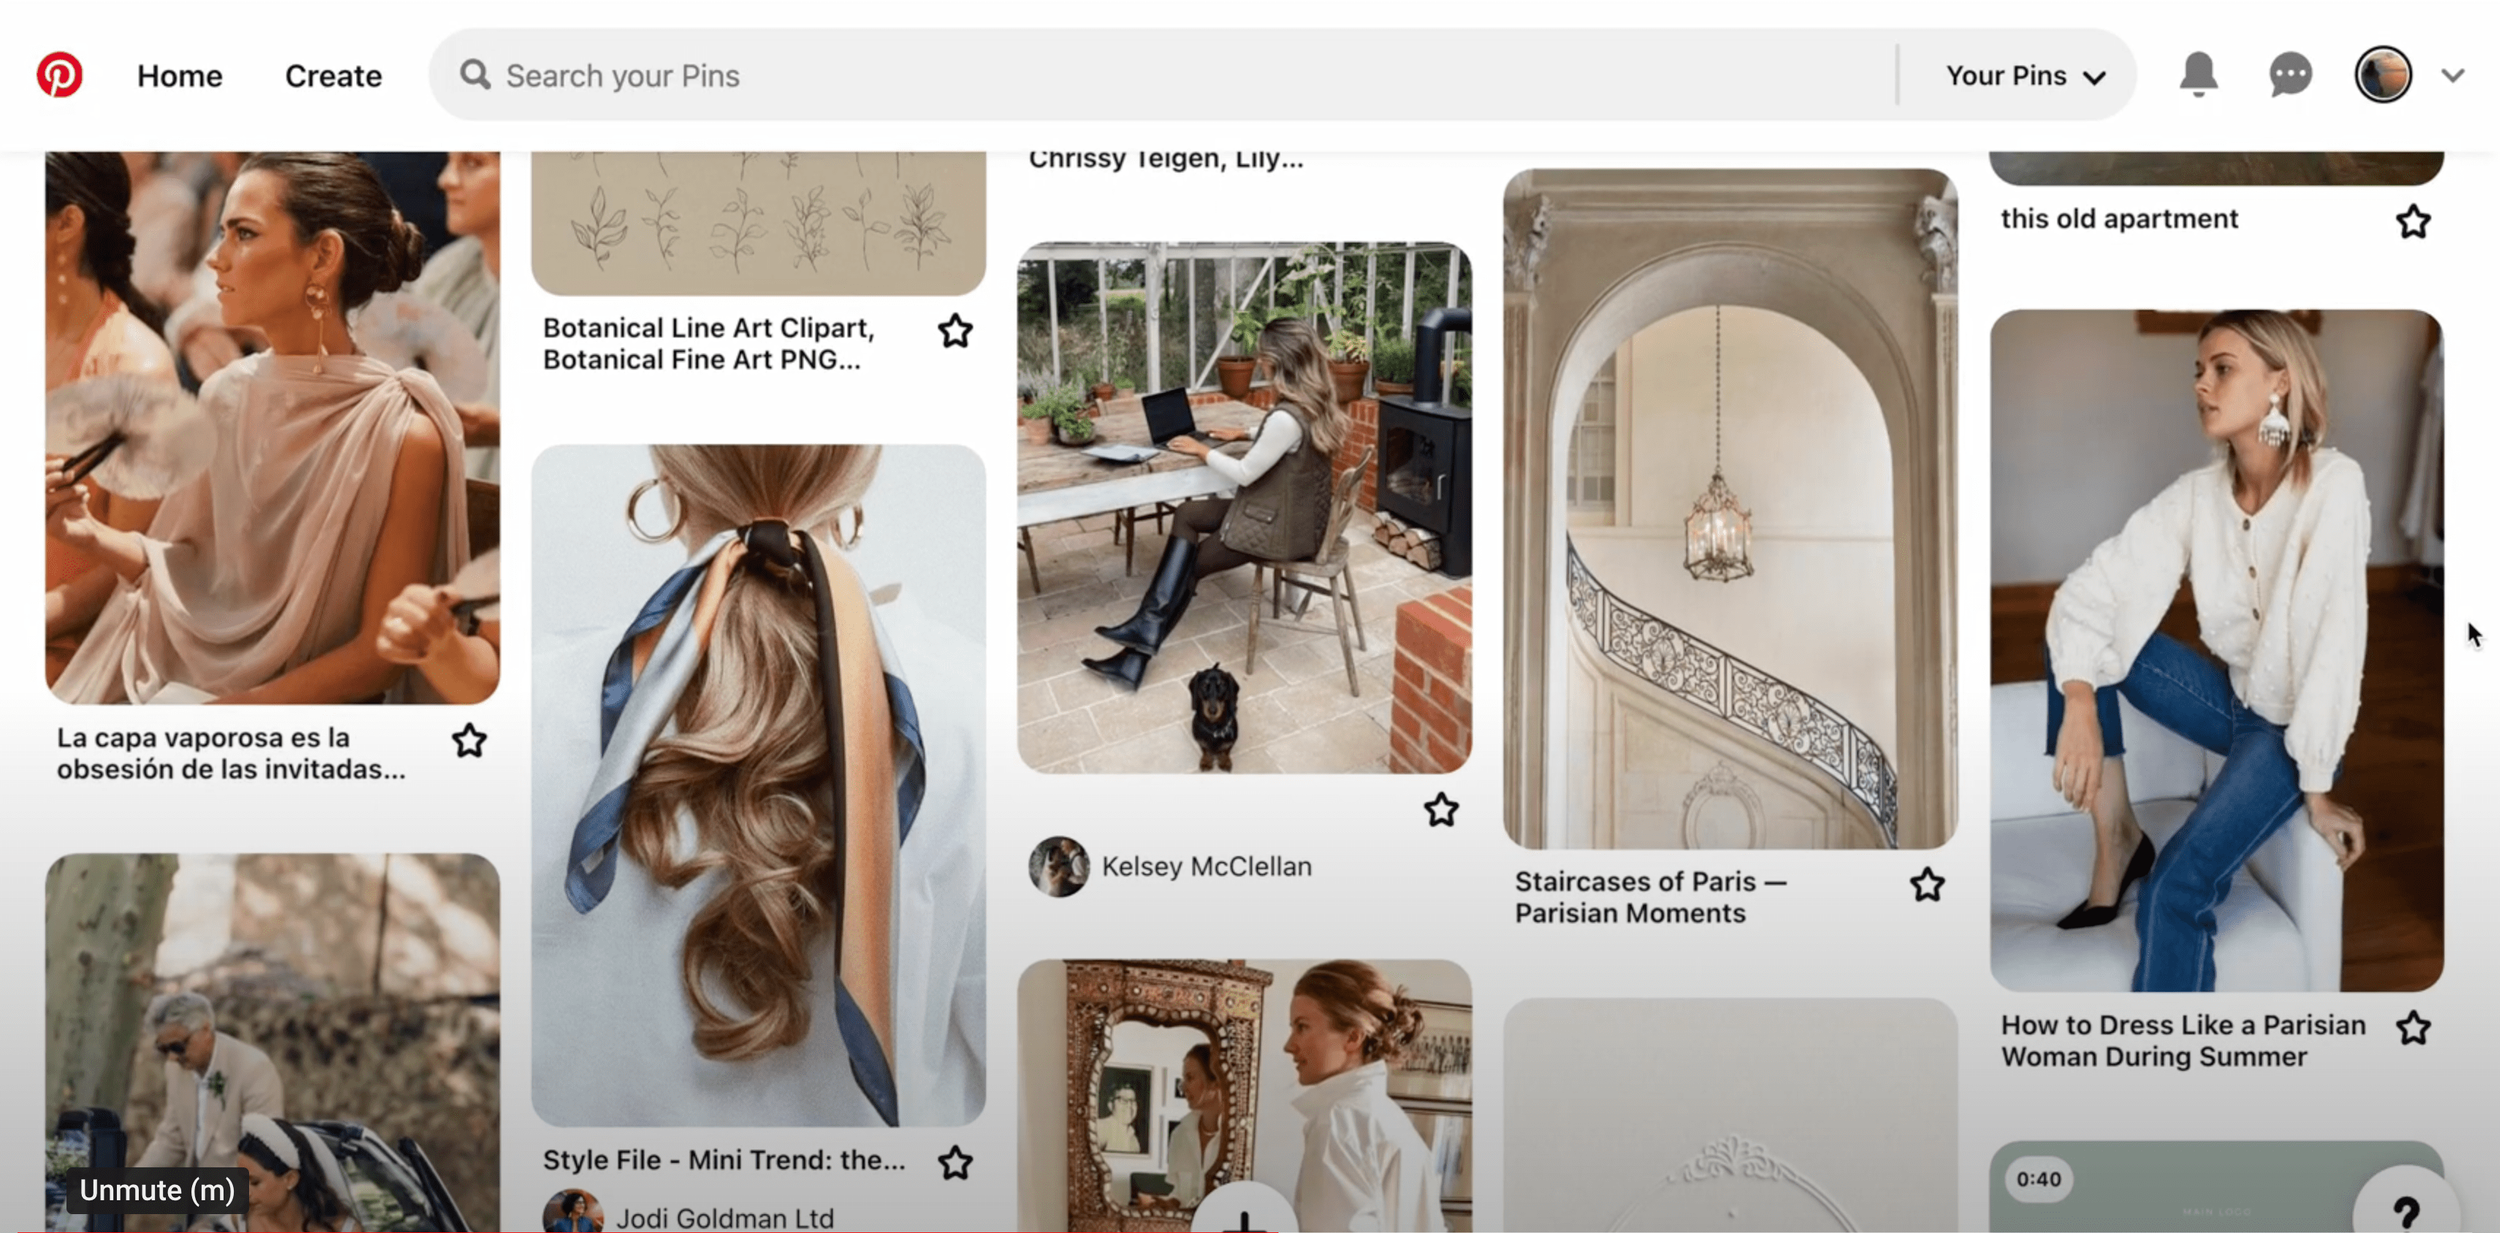Open Jodi Goldman Ltd profile link
The width and height of the screenshot is (2500, 1233).
[x=724, y=1218]
